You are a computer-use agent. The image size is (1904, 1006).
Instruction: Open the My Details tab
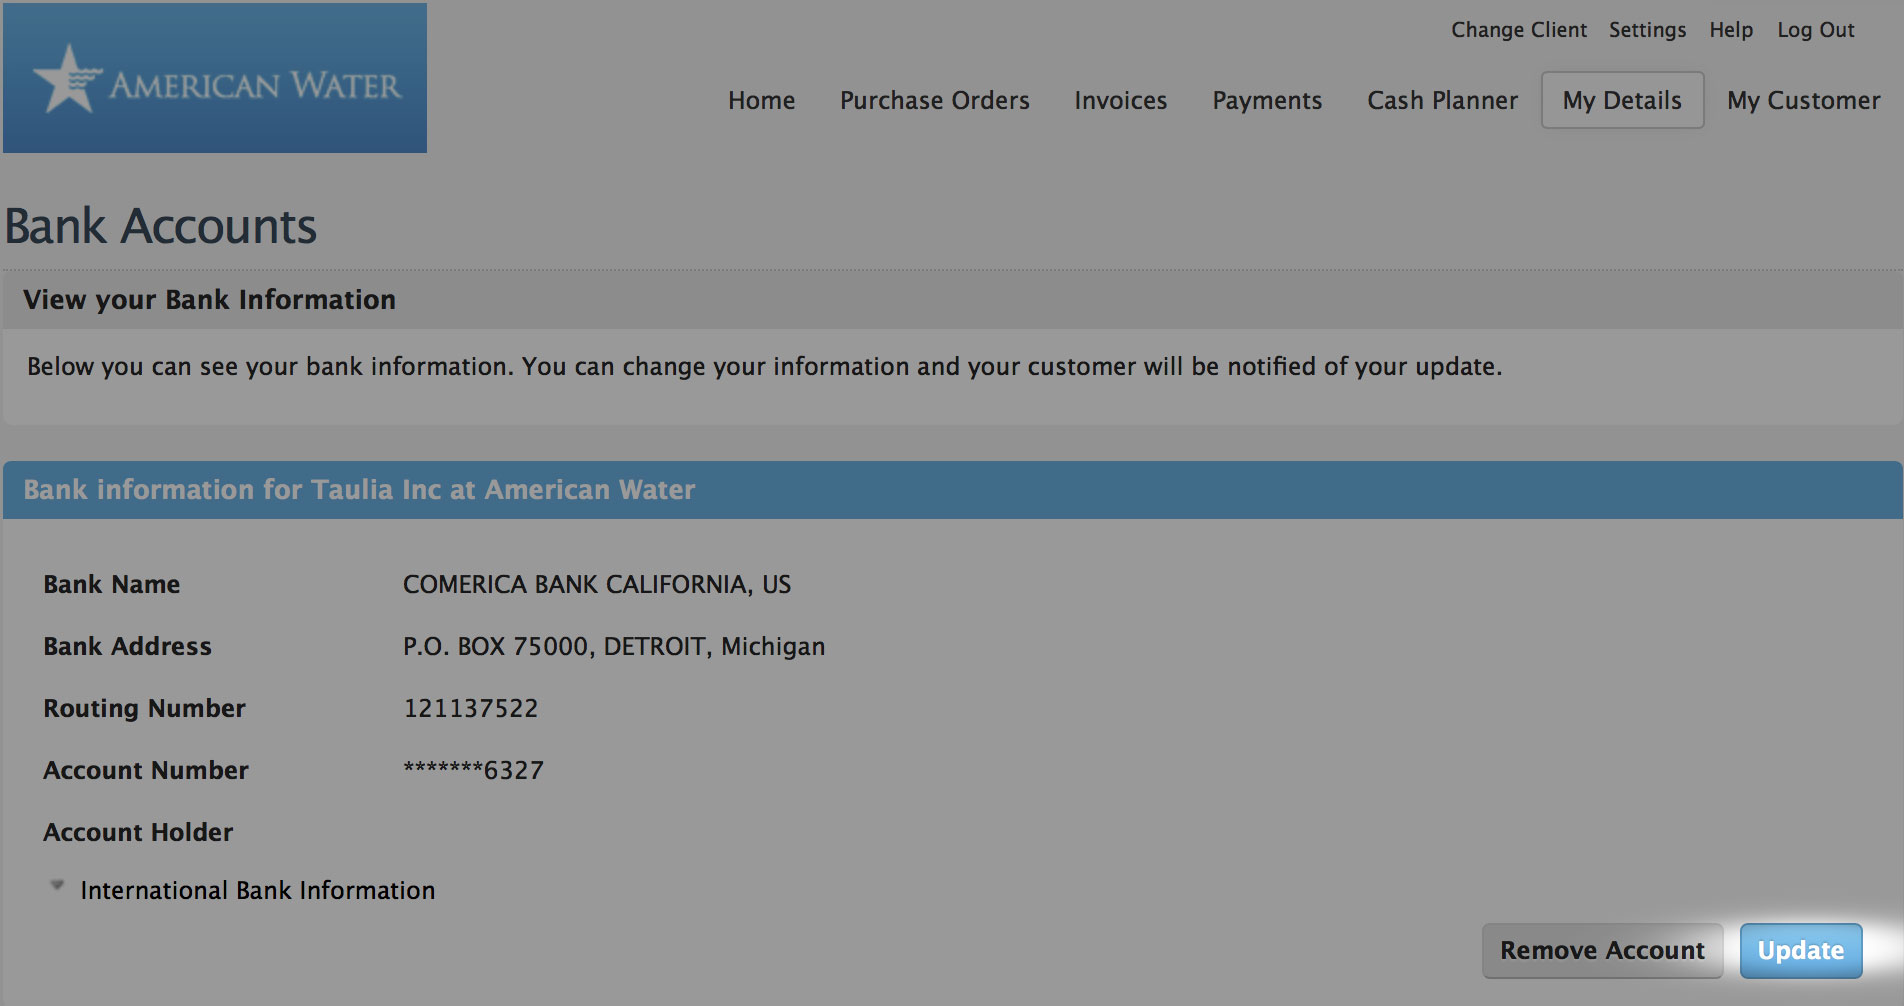click(x=1622, y=100)
